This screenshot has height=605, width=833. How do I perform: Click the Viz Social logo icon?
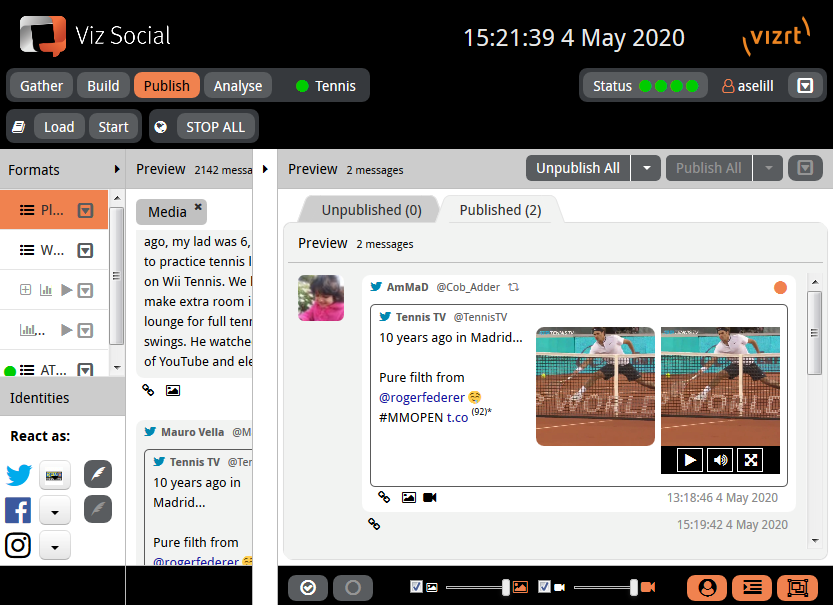tap(43, 36)
